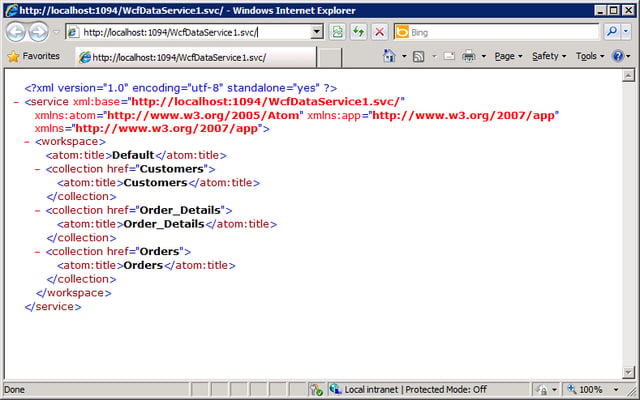Click the Order_Details atom:title value
The image size is (640, 400).
point(164,224)
